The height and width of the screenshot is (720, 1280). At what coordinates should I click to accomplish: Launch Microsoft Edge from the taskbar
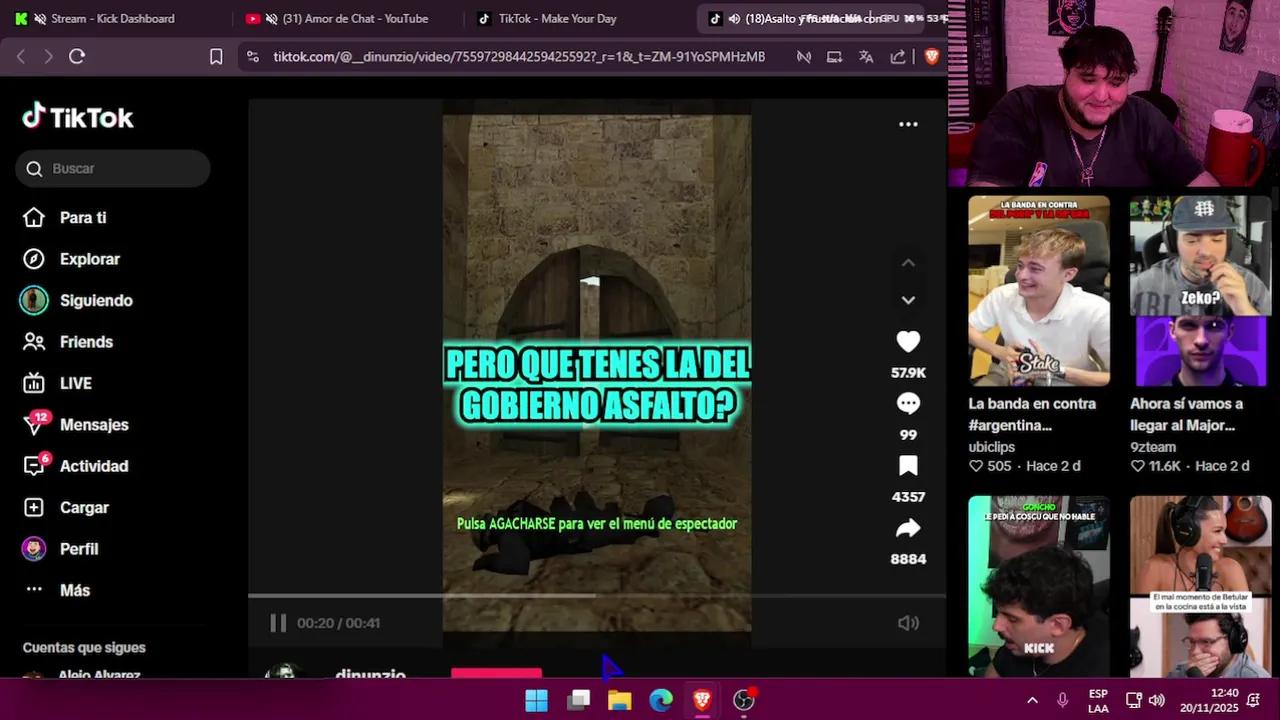pos(661,700)
